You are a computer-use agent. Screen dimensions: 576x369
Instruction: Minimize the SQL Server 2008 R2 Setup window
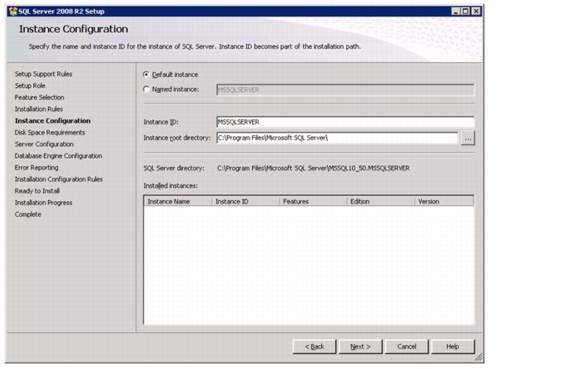(x=456, y=11)
